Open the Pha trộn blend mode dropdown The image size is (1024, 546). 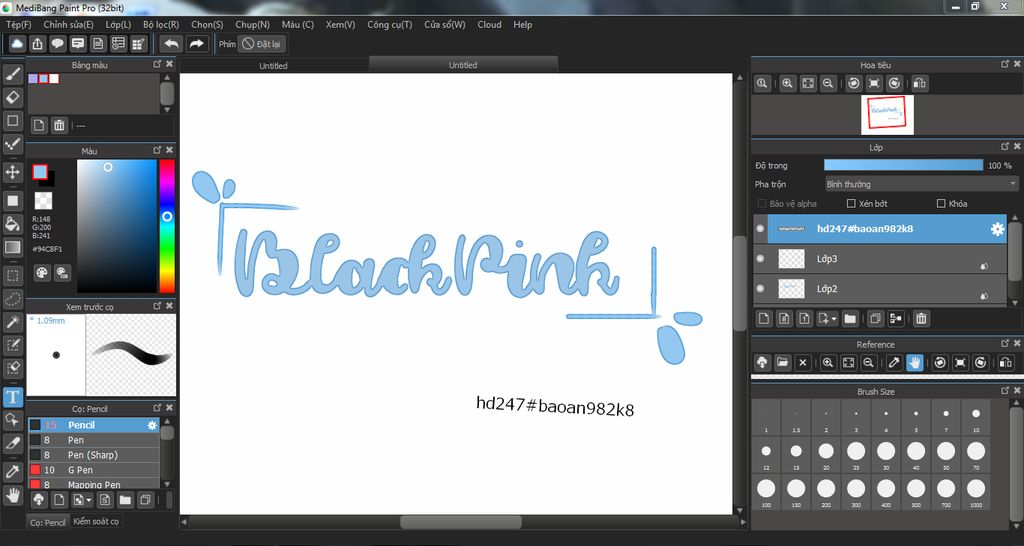[x=921, y=184]
